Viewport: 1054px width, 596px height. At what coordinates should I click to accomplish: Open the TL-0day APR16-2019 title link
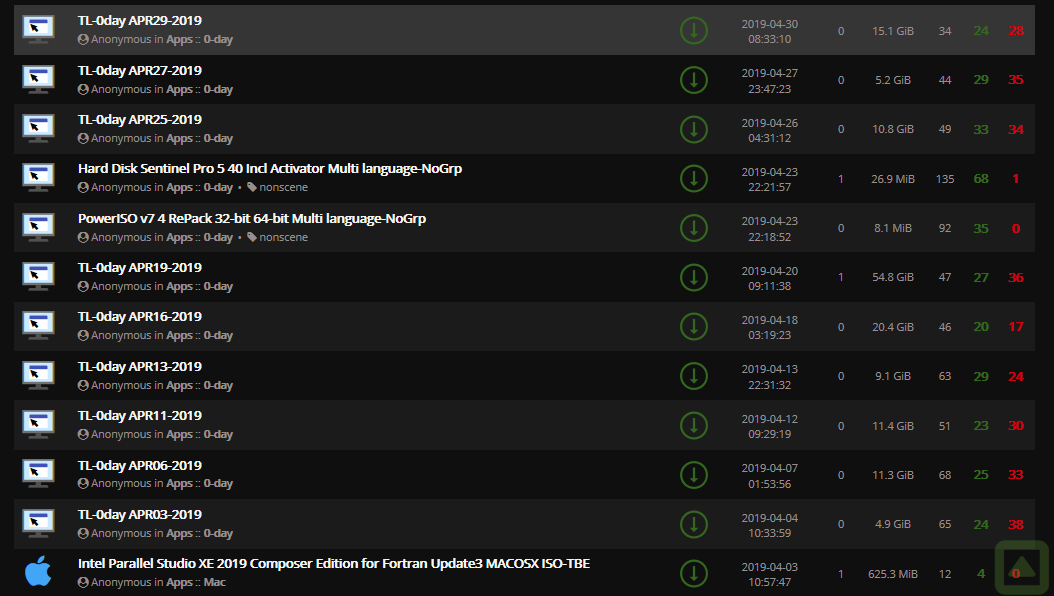coord(140,316)
